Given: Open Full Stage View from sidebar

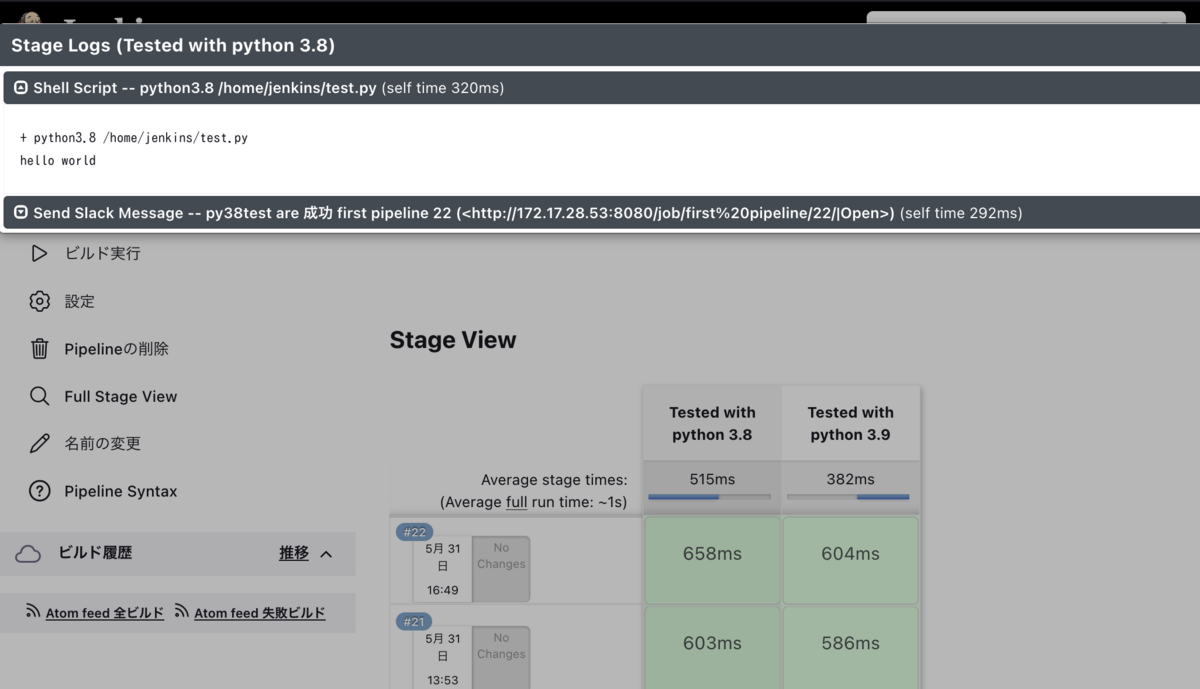Looking at the screenshot, I should pos(120,396).
